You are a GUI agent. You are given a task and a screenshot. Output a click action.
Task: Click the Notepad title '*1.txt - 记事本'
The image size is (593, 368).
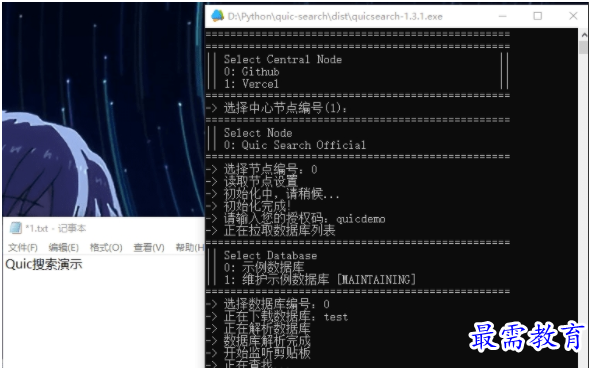click(x=56, y=228)
